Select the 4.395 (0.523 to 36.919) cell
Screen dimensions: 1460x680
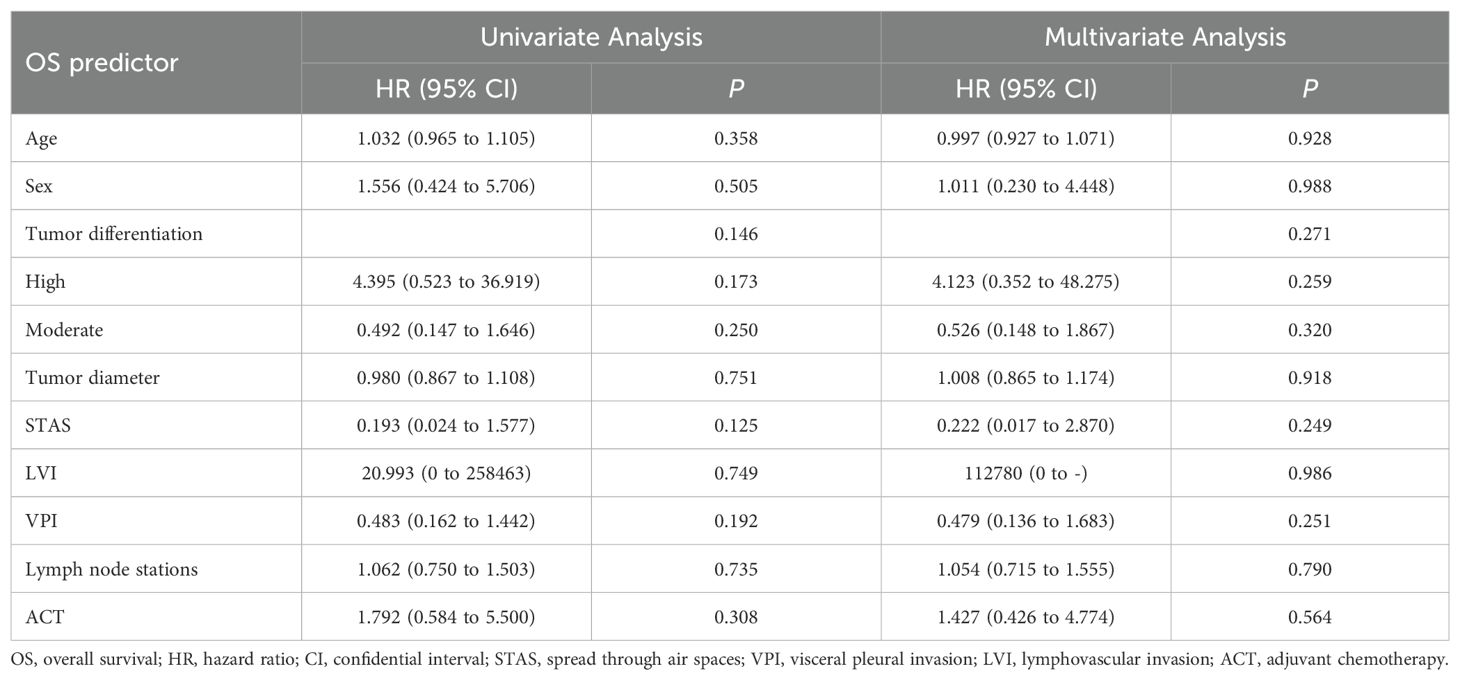(x=446, y=282)
